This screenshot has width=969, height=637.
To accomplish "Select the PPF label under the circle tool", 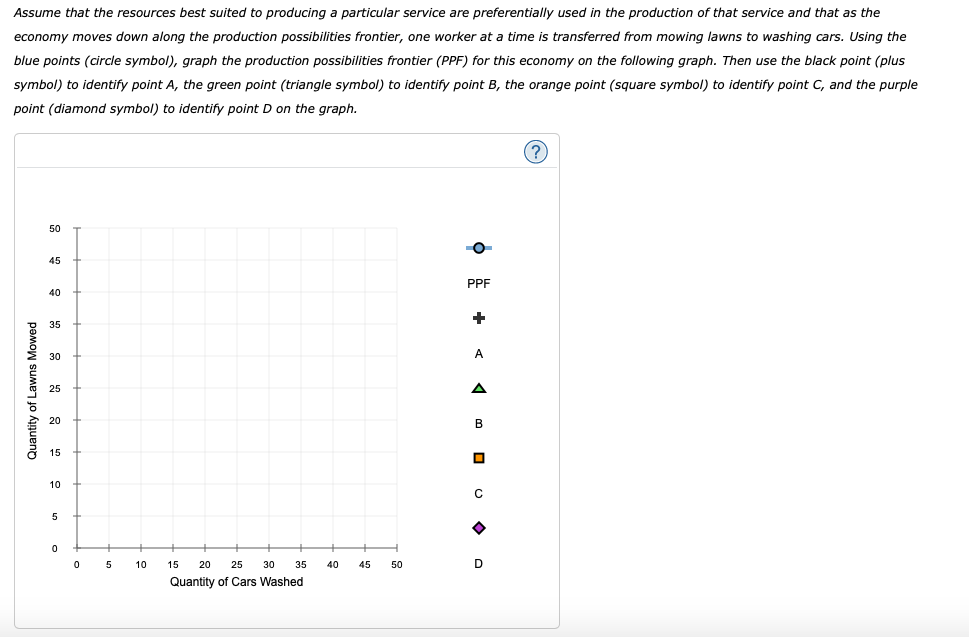I will pyautogui.click(x=478, y=282).
